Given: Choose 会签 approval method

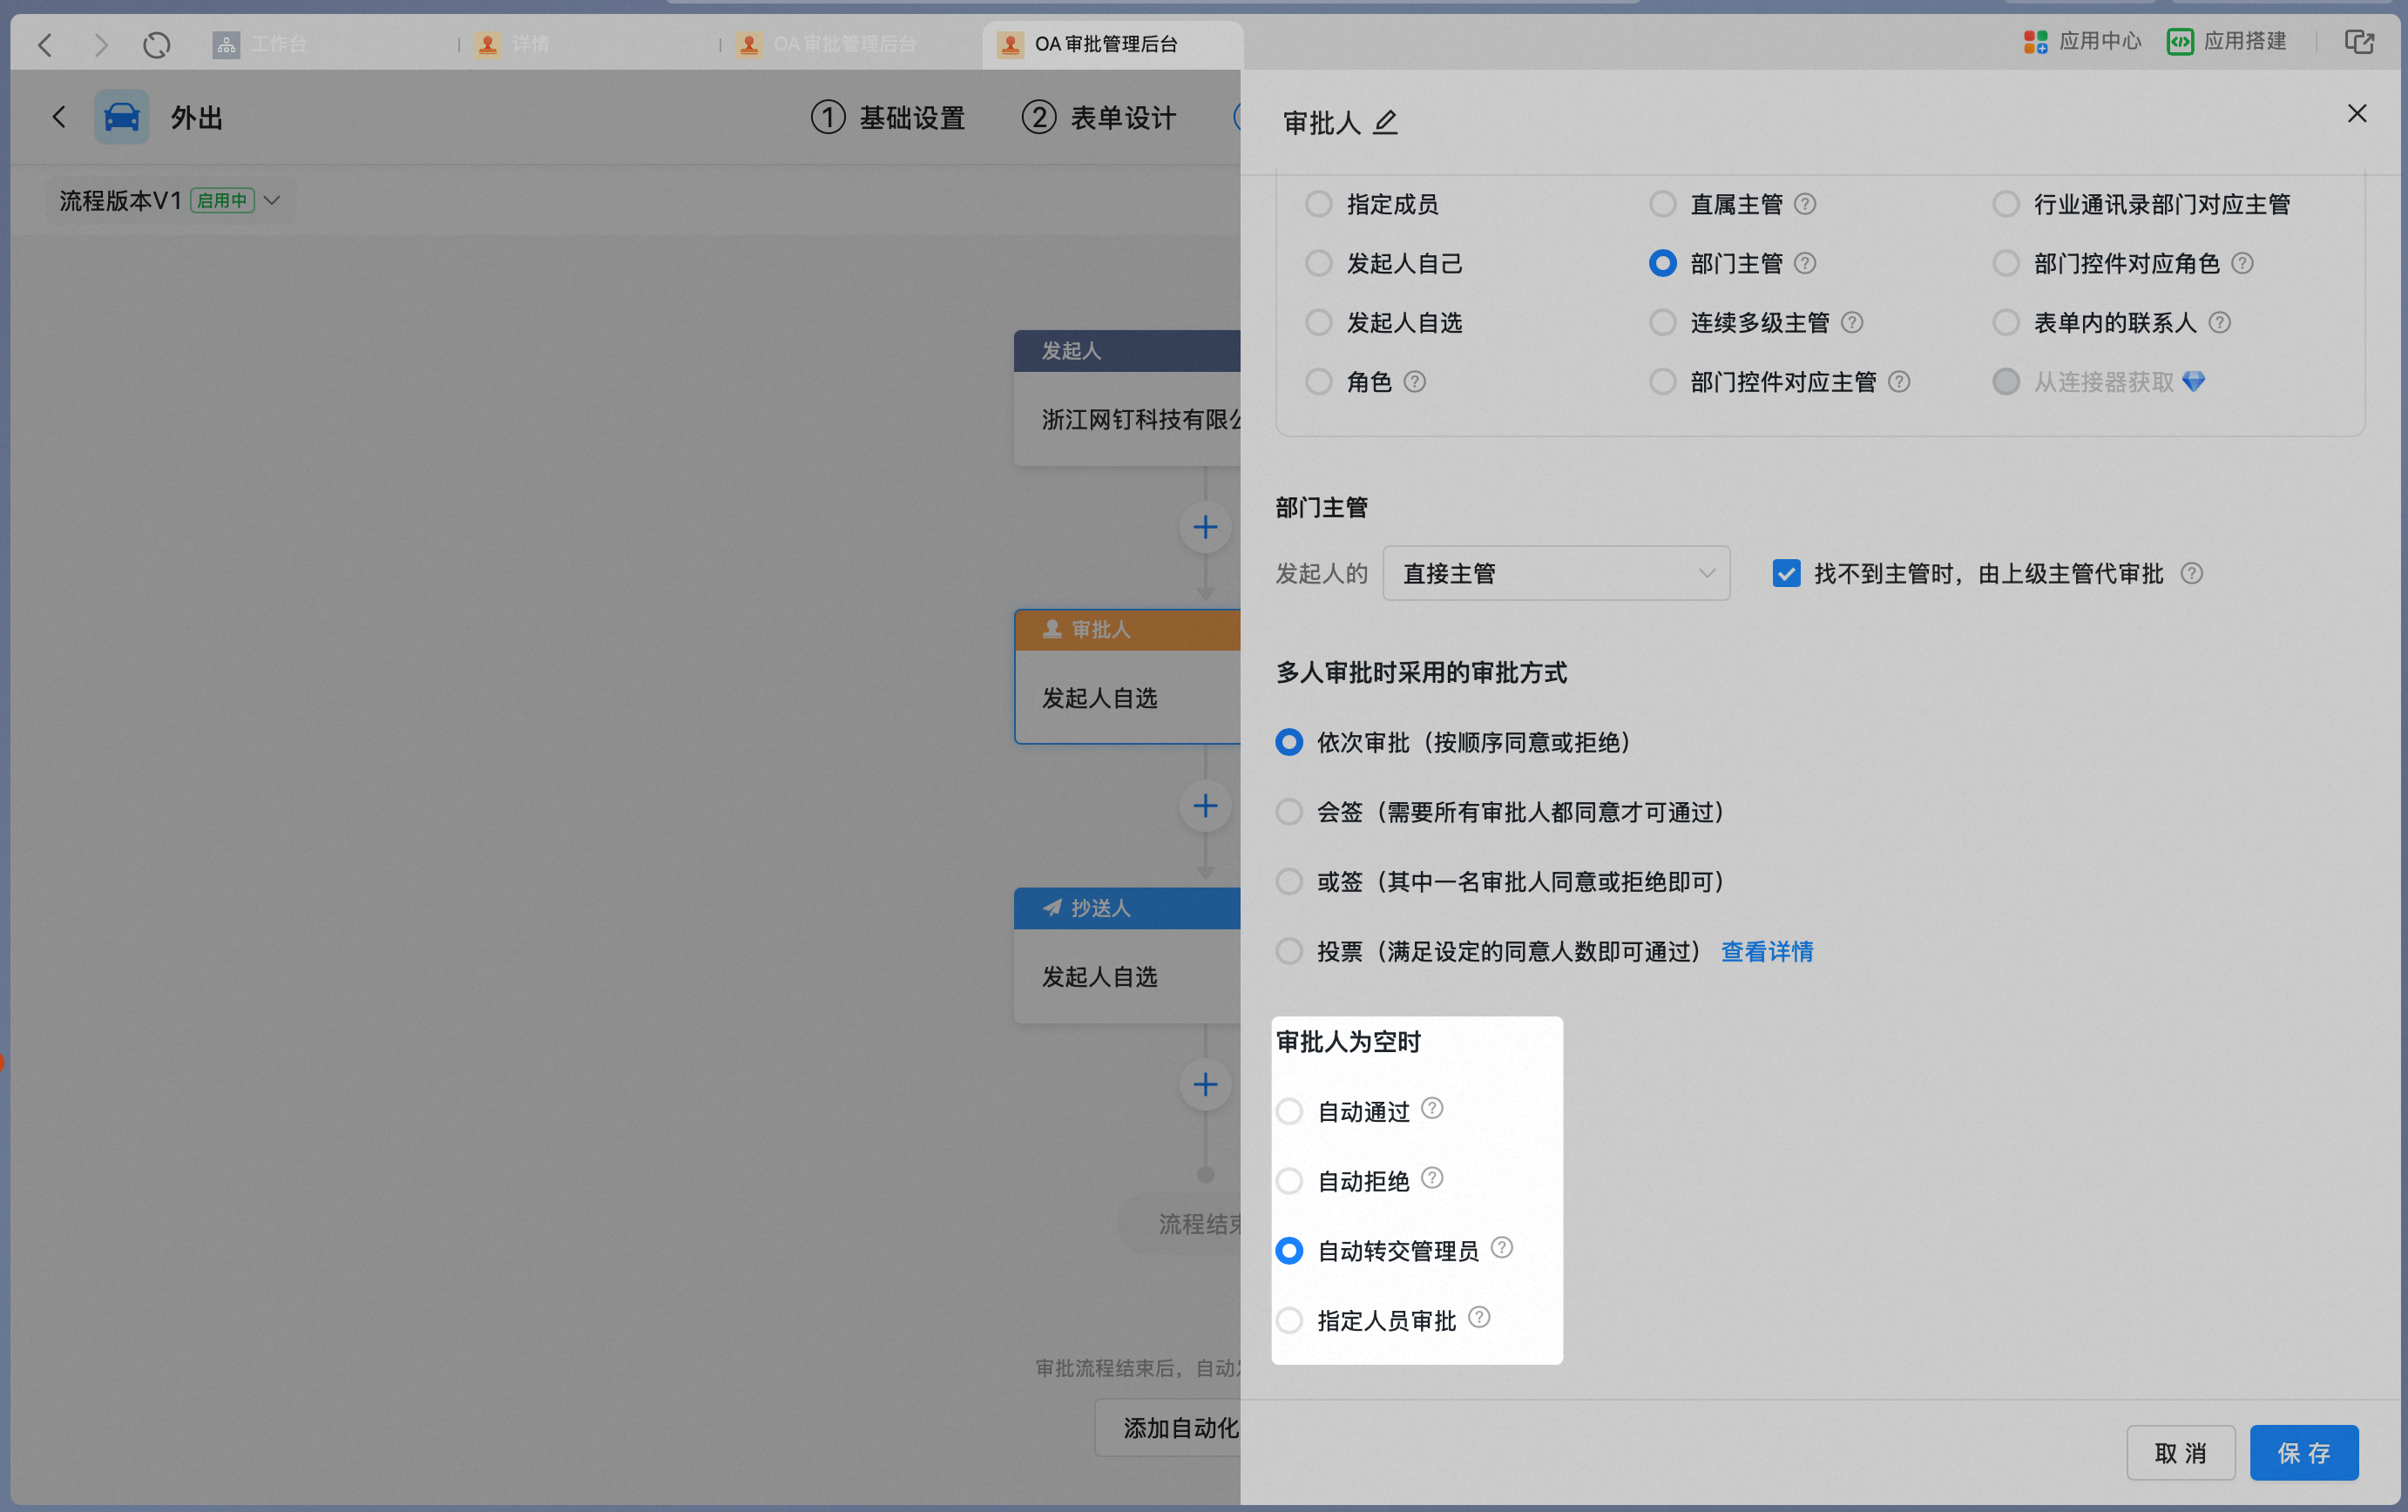Looking at the screenshot, I should (1289, 812).
